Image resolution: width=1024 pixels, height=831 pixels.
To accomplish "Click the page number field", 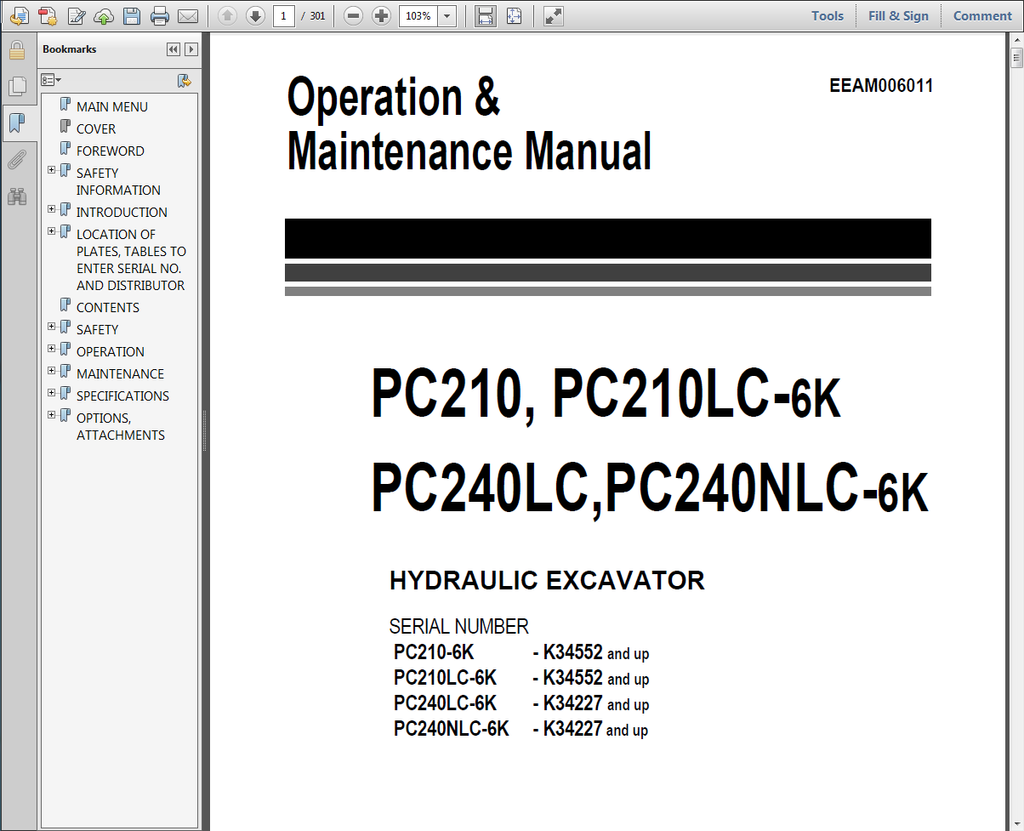I will pos(283,16).
